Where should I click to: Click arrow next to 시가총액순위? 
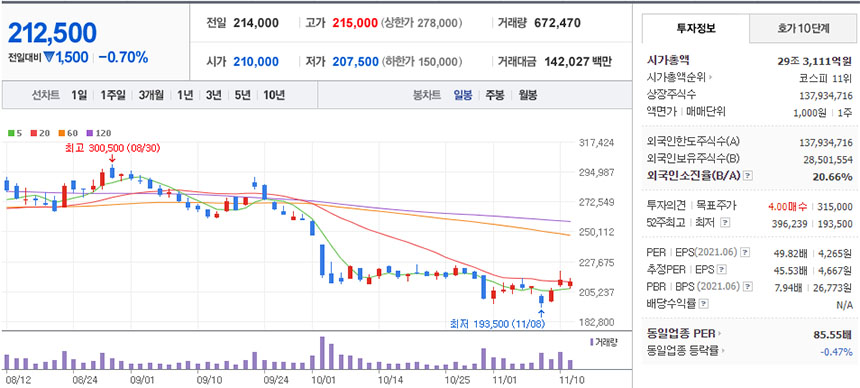click(710, 77)
